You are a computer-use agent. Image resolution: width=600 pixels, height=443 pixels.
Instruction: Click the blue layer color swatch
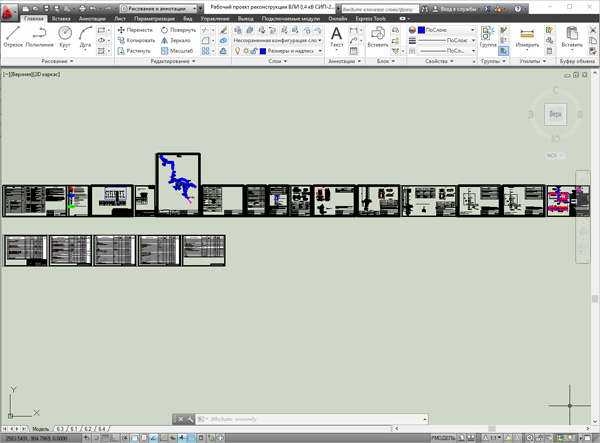263,50
